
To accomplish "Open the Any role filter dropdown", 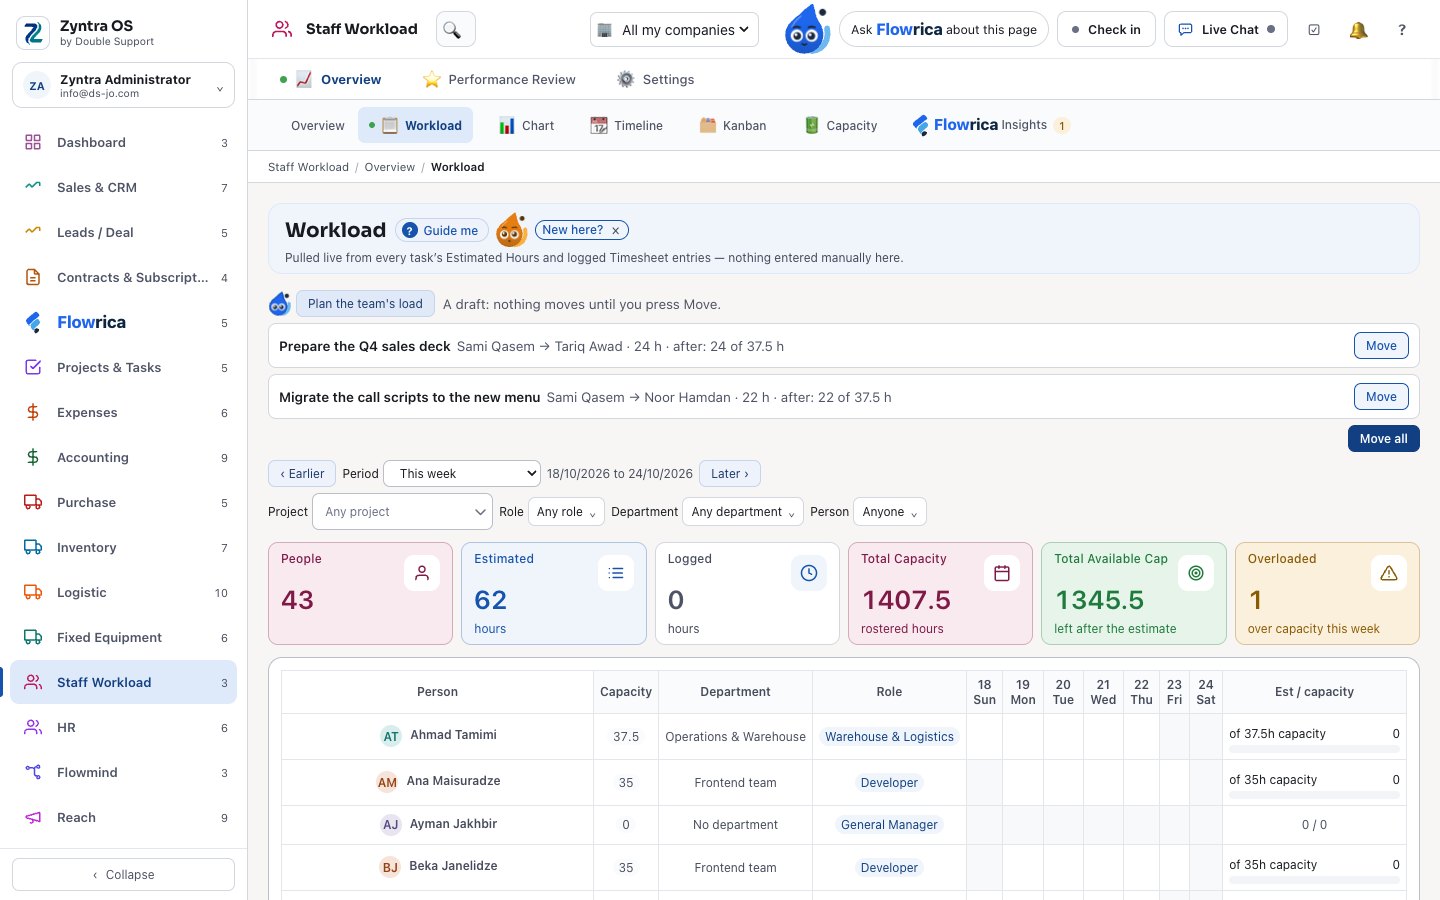I will click(x=566, y=512).
